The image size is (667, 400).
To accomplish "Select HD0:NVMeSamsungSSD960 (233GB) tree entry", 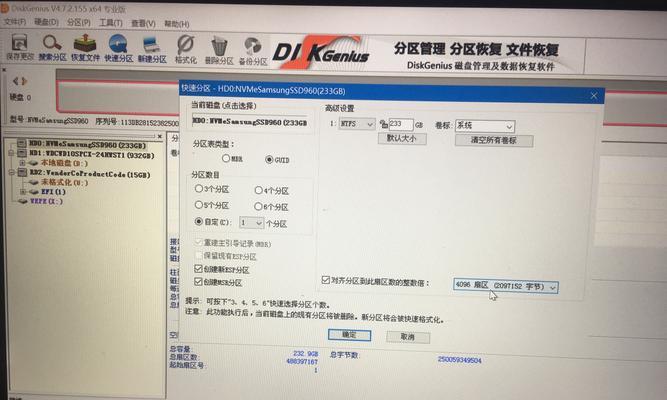I will click(87, 144).
